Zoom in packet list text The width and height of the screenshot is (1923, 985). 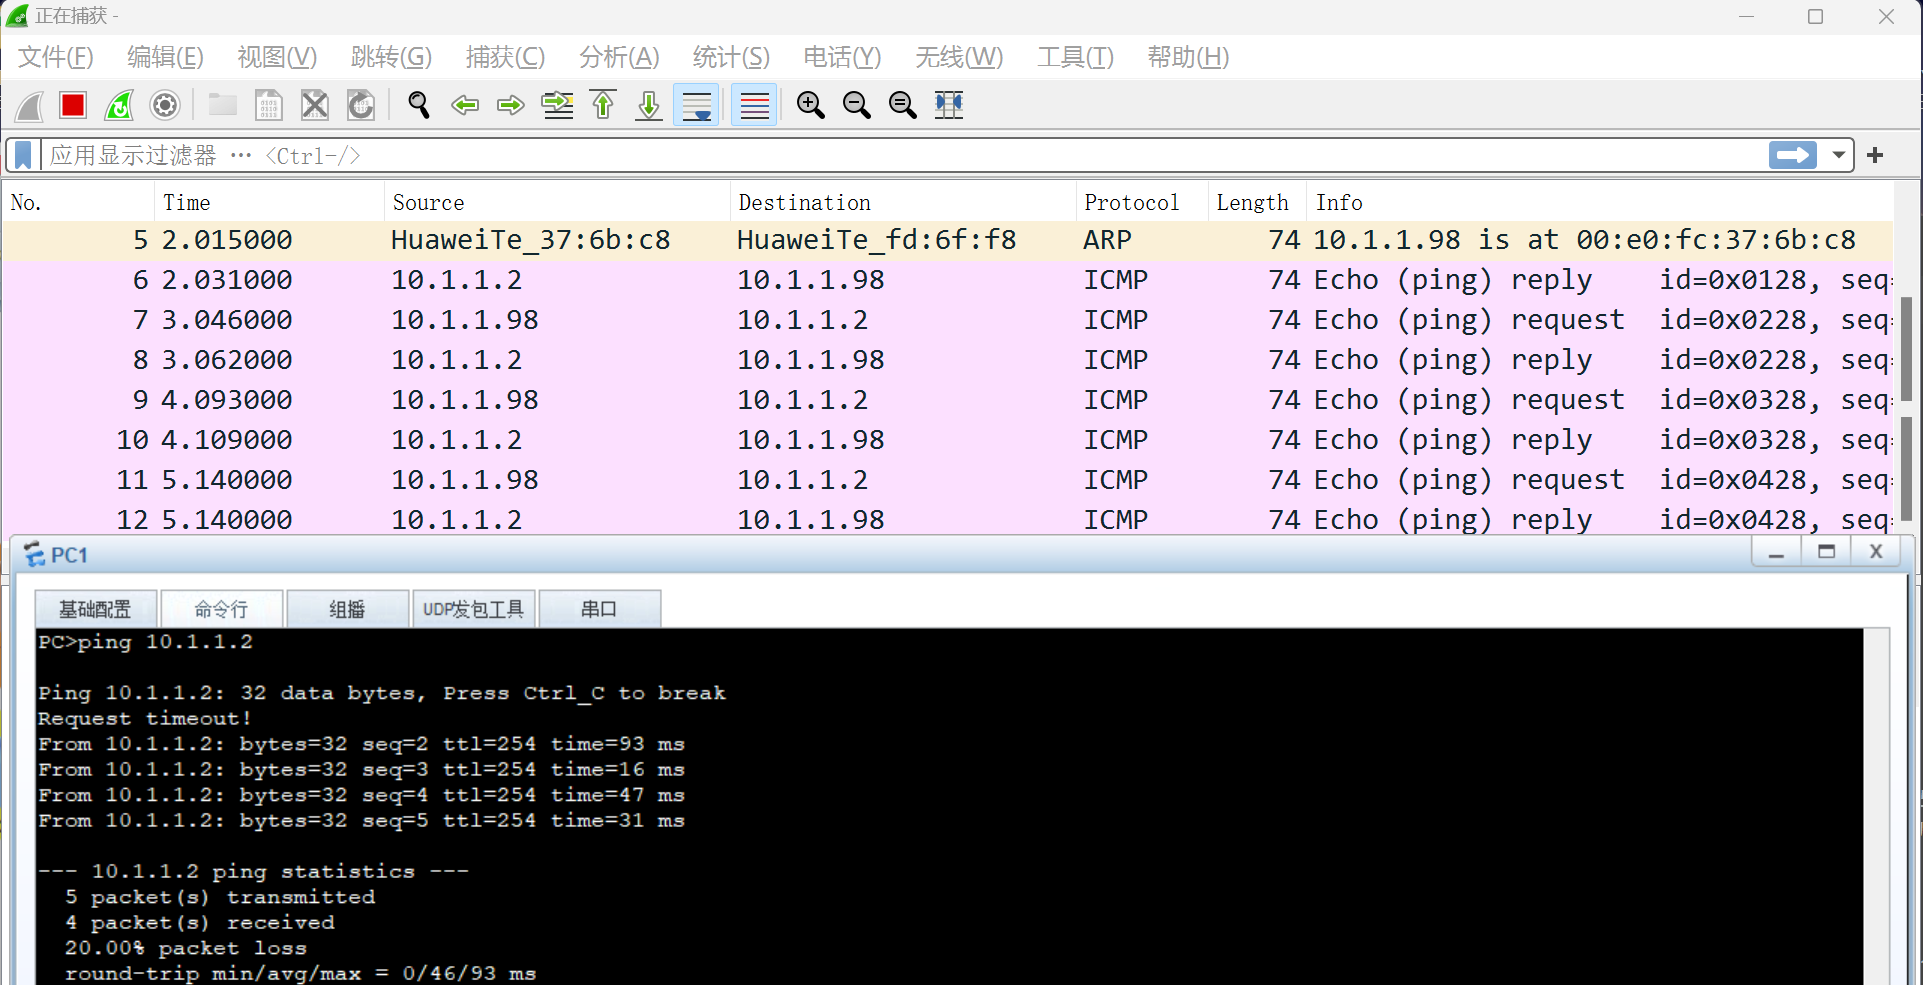pyautogui.click(x=811, y=105)
